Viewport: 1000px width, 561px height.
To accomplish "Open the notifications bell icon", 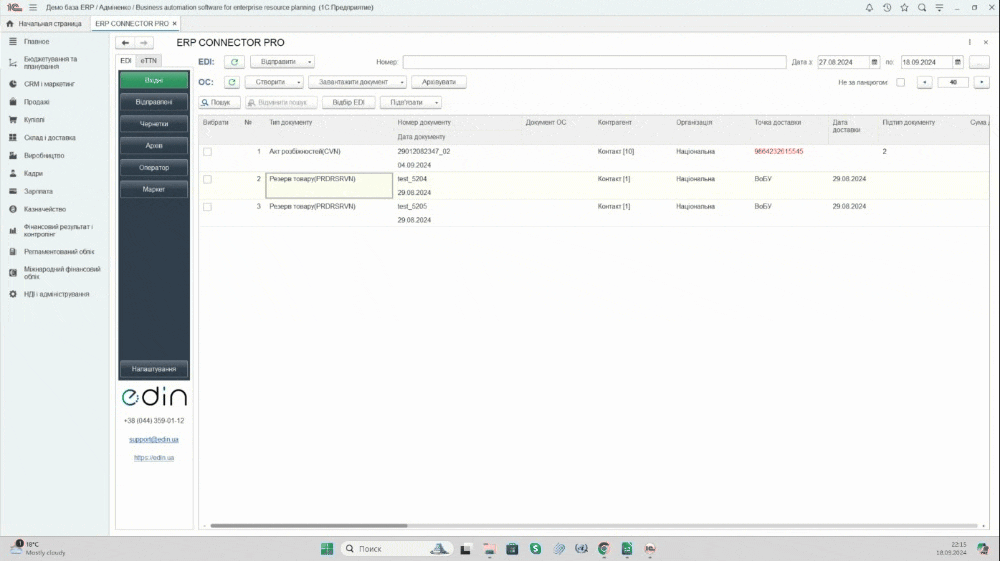I will (x=869, y=7).
